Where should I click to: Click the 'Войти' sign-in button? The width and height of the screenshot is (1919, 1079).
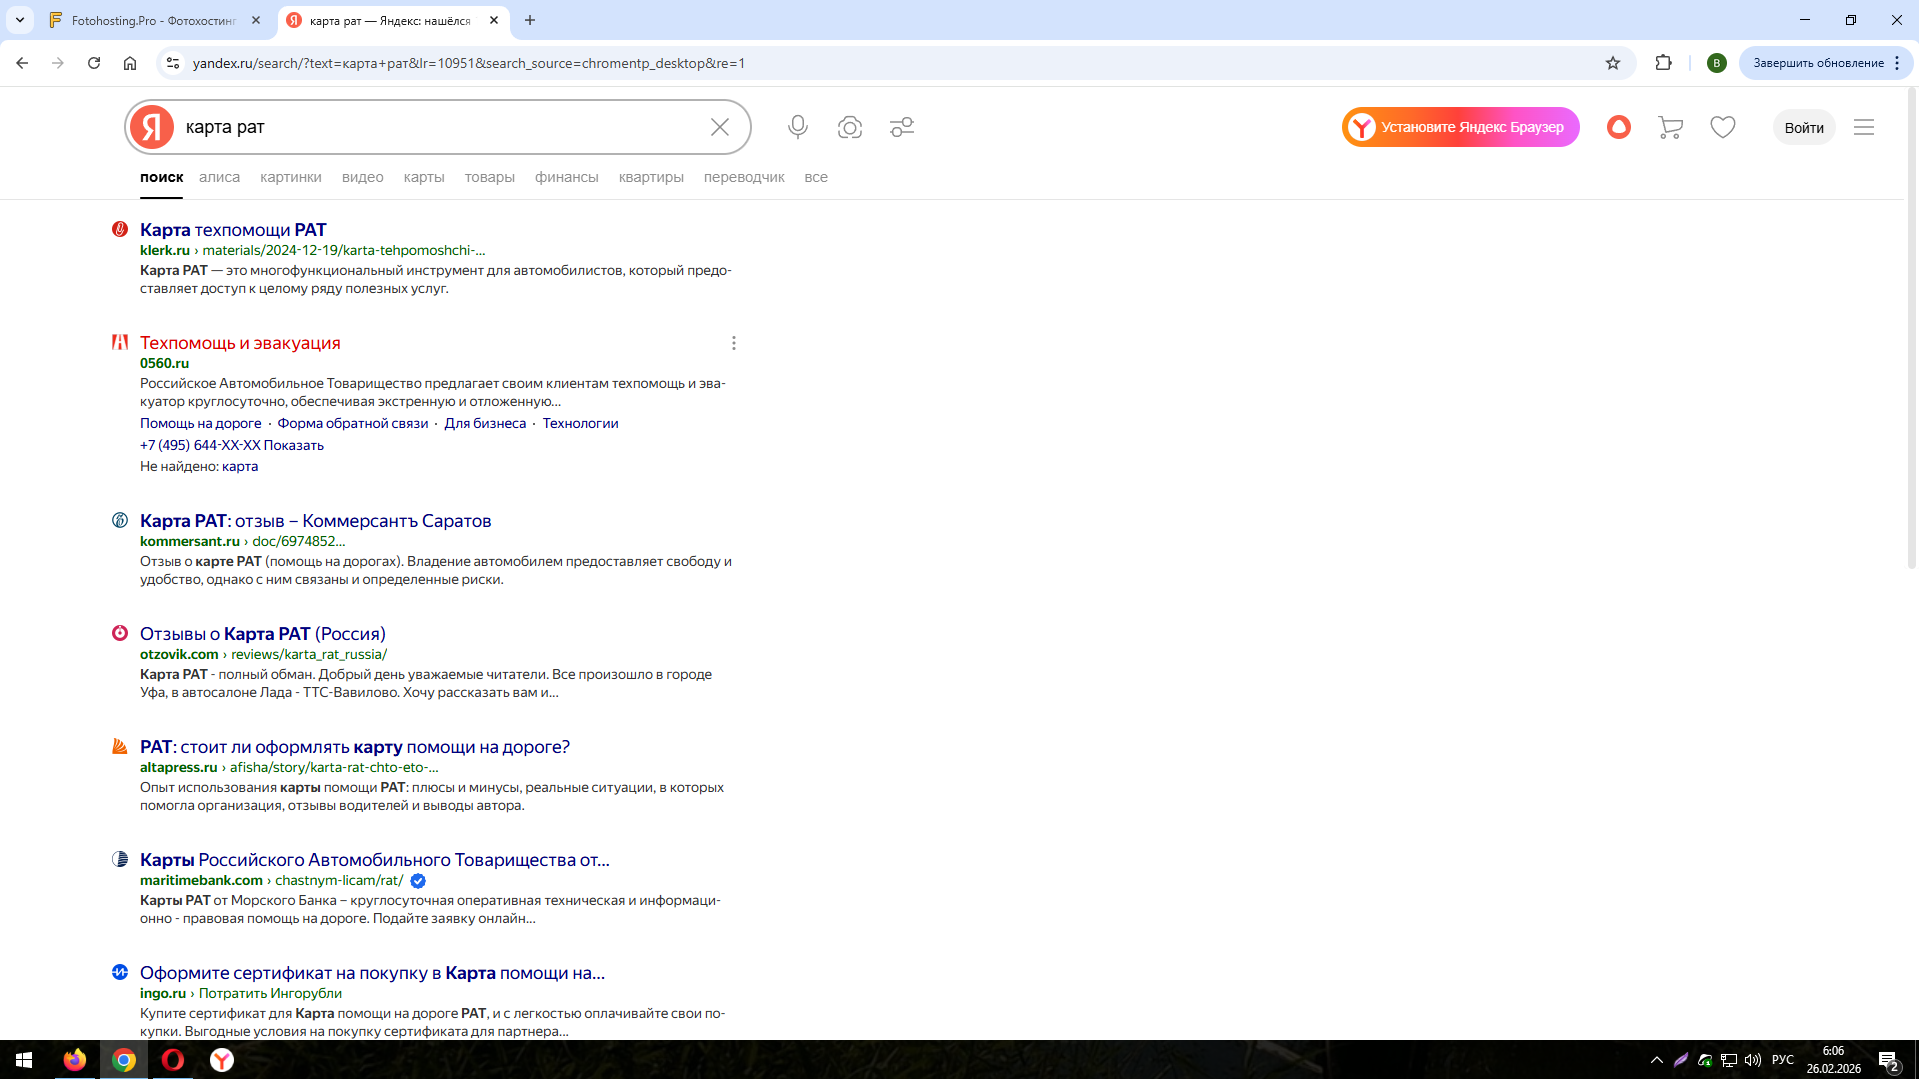click(x=1804, y=127)
